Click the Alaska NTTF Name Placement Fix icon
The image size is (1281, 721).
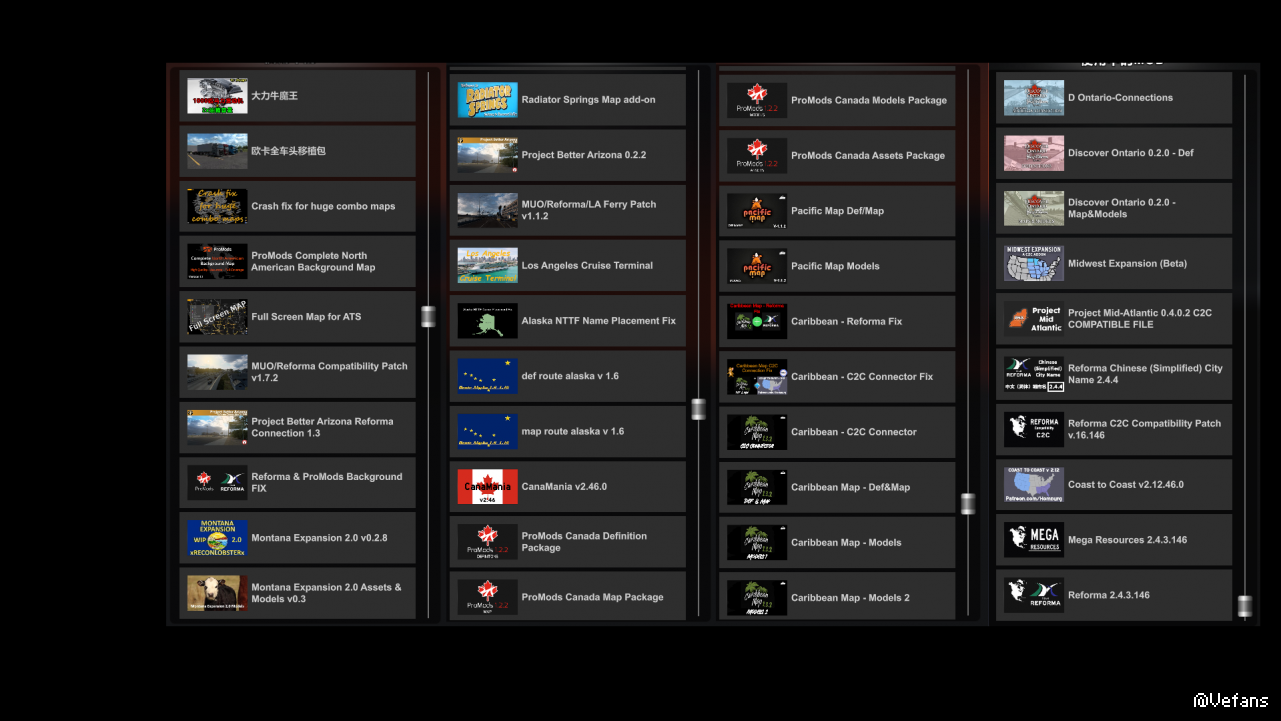tap(487, 321)
